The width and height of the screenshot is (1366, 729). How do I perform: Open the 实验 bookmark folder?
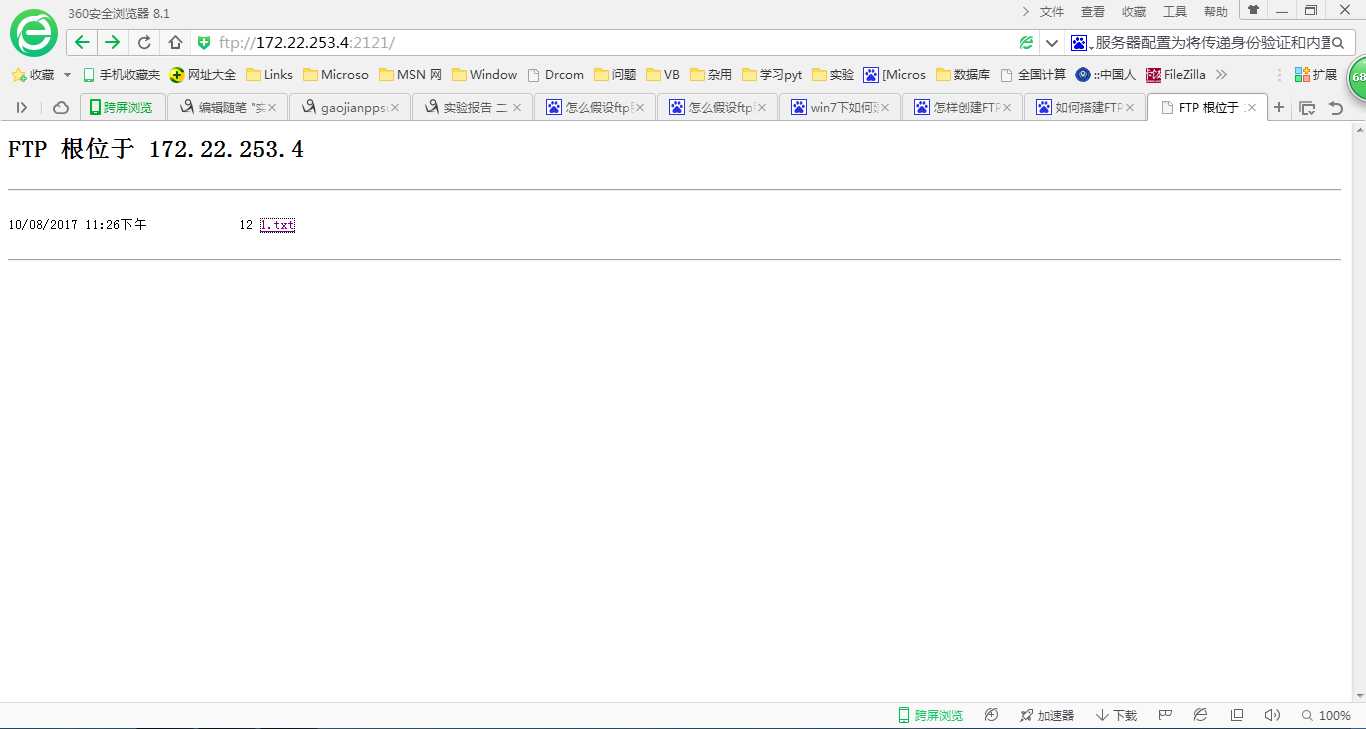click(833, 75)
